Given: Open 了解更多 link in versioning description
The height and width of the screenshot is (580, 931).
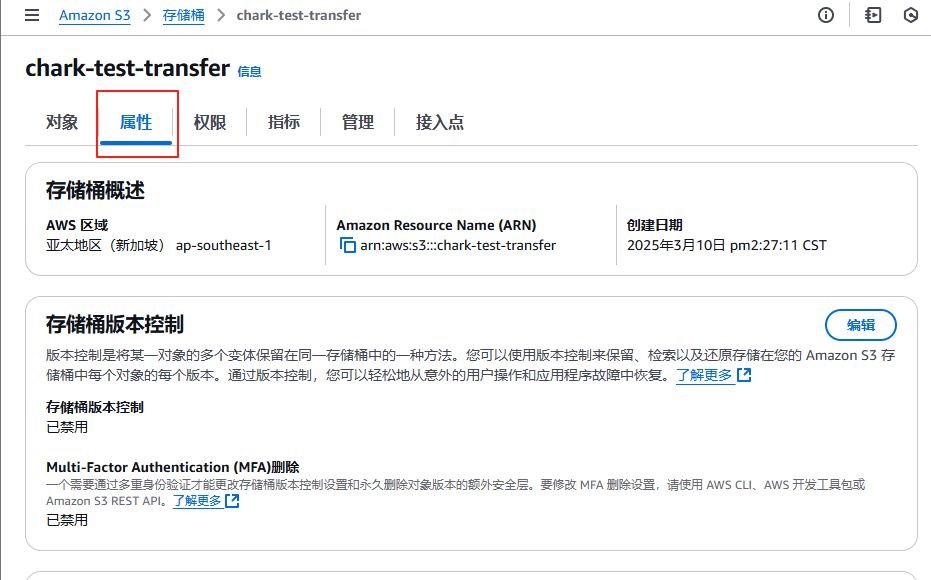Looking at the screenshot, I should coord(704,375).
